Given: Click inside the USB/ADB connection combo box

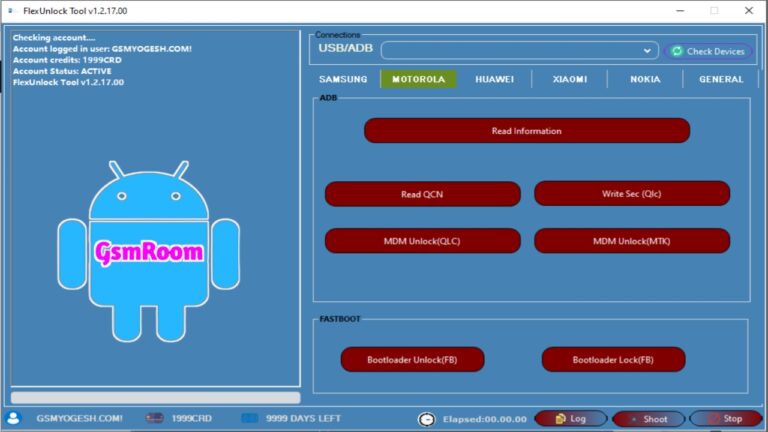Looking at the screenshot, I should [x=519, y=50].
